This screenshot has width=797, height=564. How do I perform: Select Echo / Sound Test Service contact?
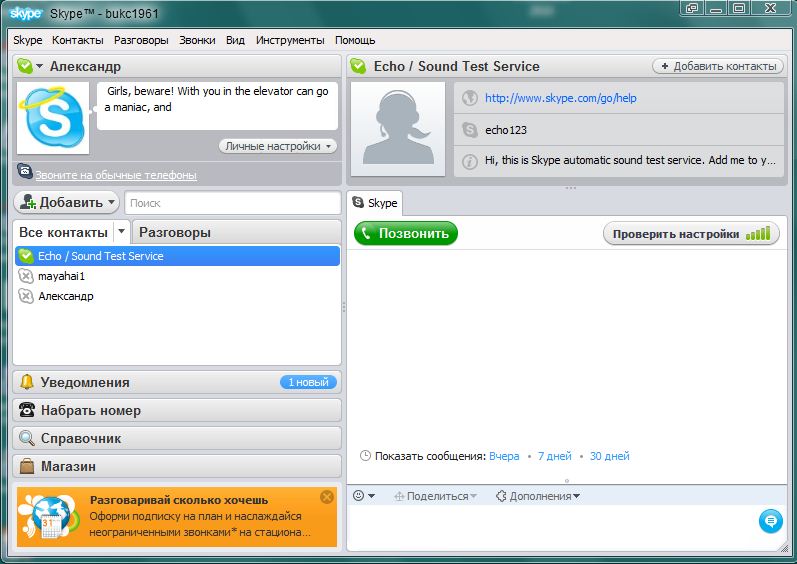[x=177, y=256]
